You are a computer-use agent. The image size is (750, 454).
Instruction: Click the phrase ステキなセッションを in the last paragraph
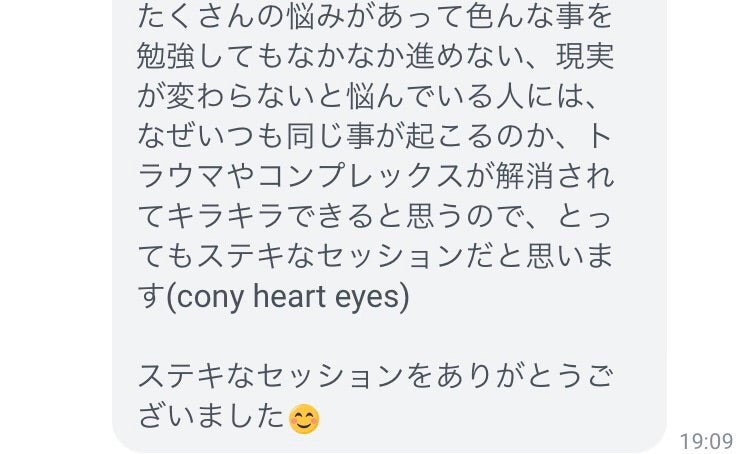click(285, 377)
